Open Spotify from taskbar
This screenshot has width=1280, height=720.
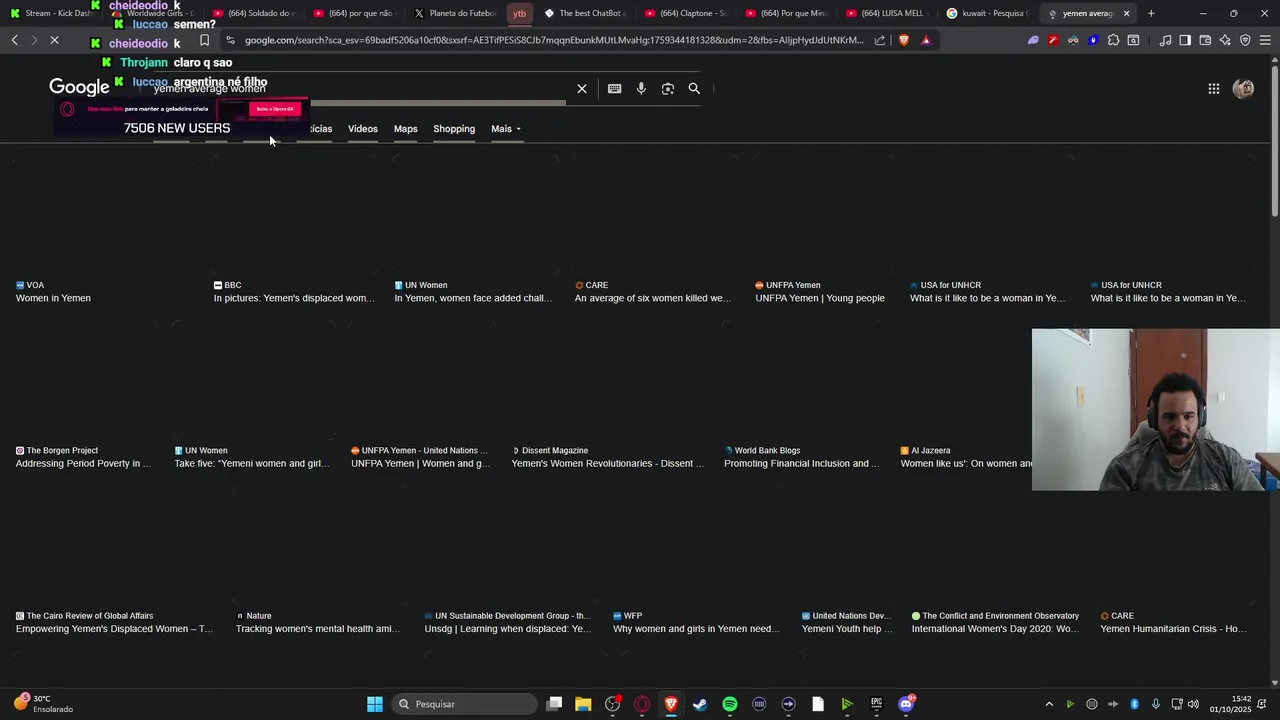point(730,704)
